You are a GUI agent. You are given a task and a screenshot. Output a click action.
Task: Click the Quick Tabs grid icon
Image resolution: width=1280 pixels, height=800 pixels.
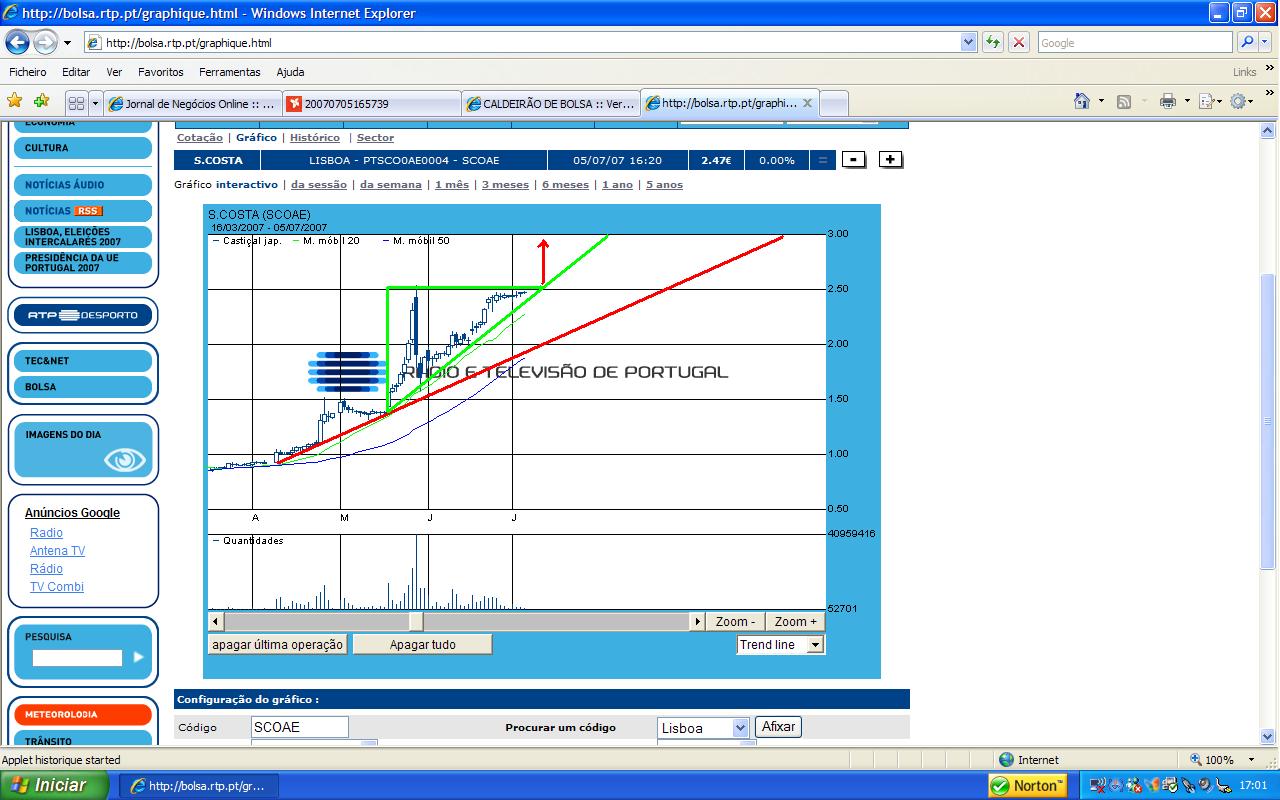[76, 103]
